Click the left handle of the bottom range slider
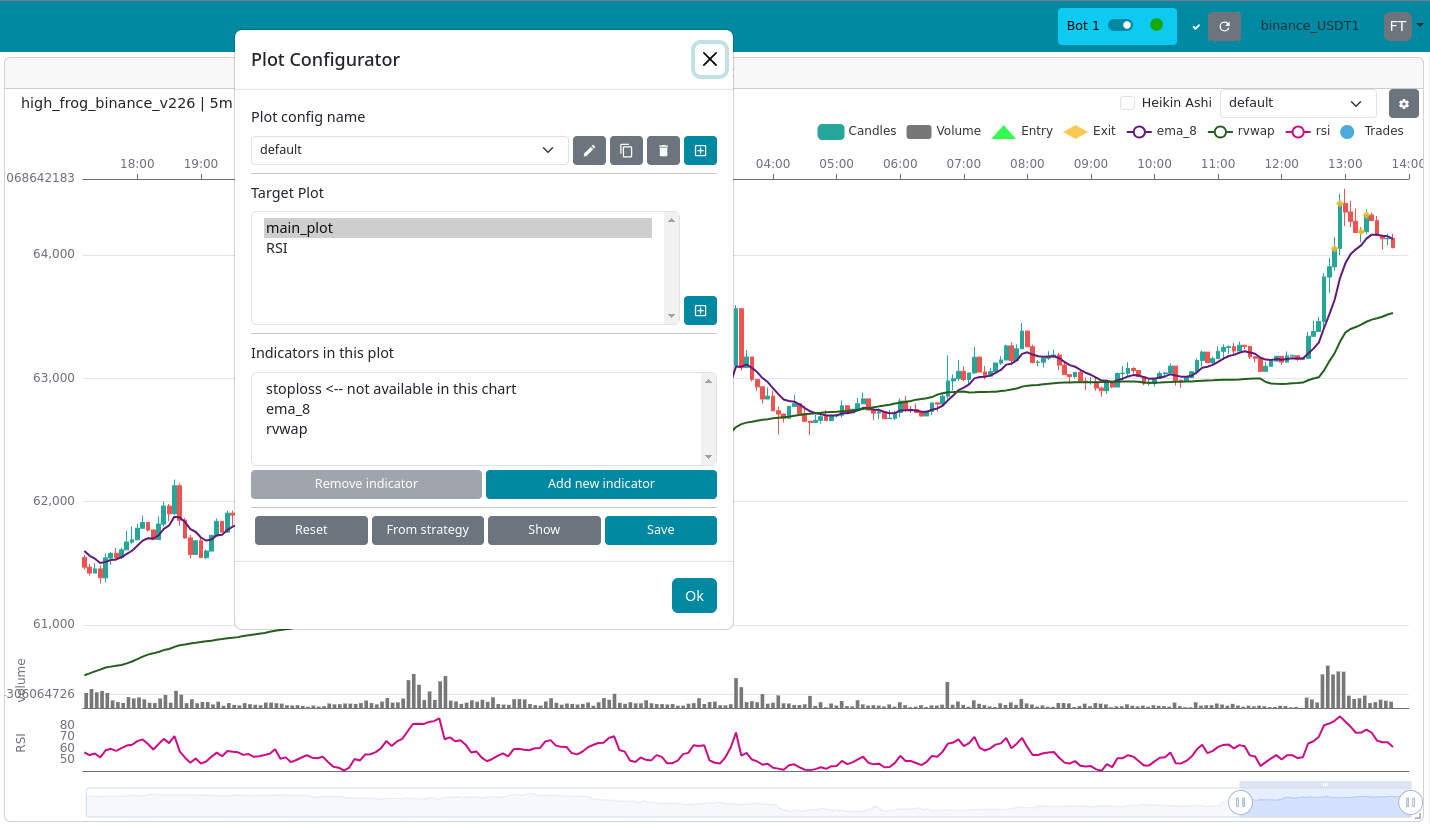This screenshot has width=1430, height=824. (1240, 802)
